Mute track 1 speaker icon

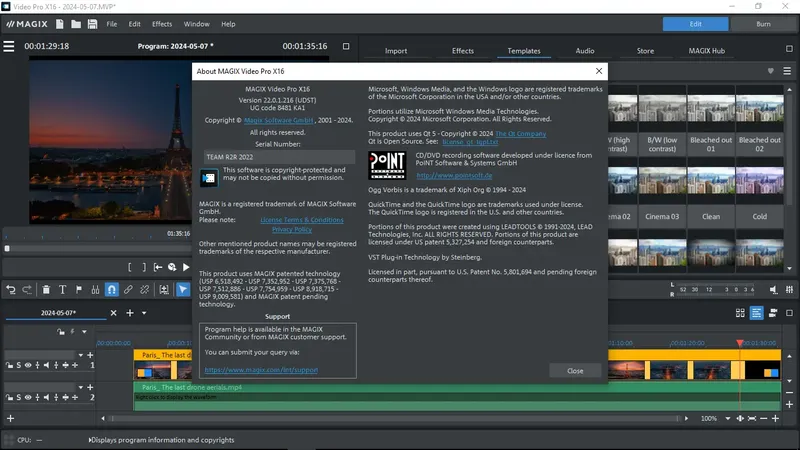coord(46,365)
